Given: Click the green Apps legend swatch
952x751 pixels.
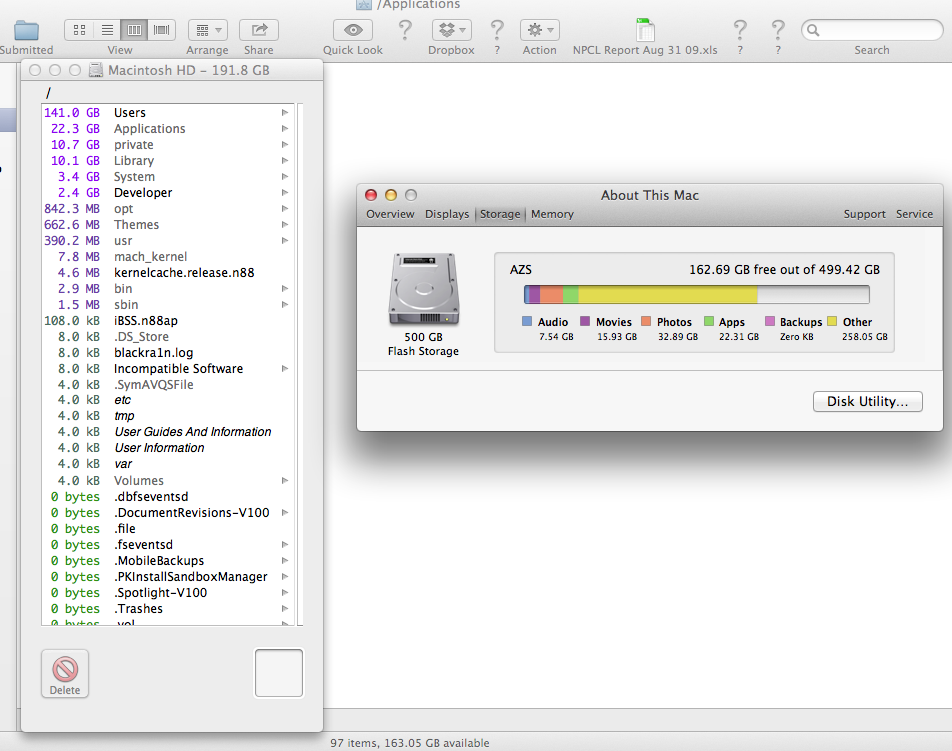Looking at the screenshot, I should point(709,321).
